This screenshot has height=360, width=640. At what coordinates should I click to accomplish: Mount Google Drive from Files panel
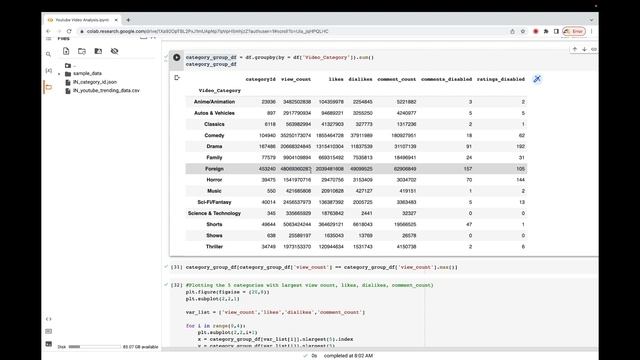pyautogui.click(x=98, y=51)
